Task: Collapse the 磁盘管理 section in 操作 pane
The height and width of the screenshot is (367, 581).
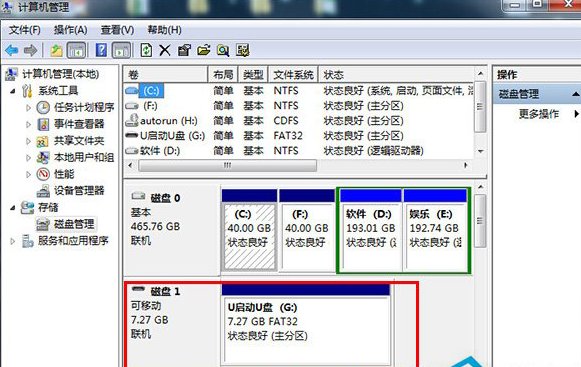Action: pyautogui.click(x=575, y=94)
